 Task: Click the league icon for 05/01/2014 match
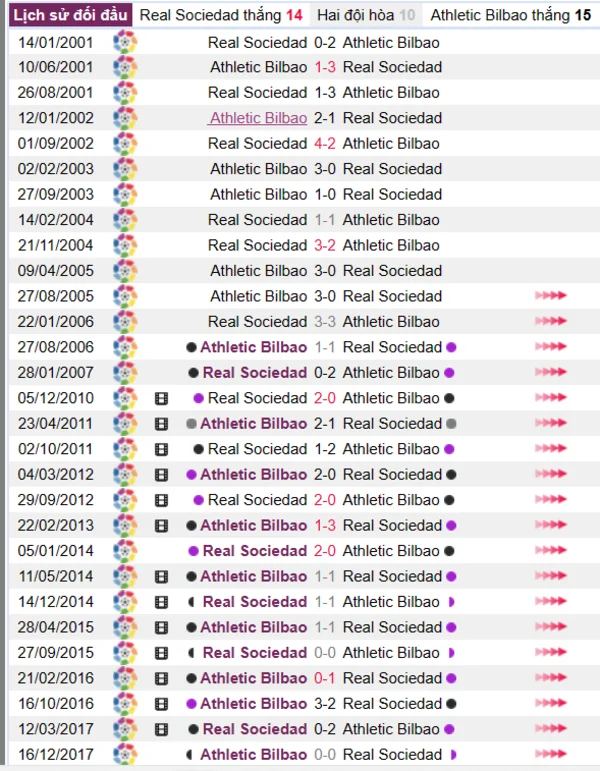pos(125,551)
